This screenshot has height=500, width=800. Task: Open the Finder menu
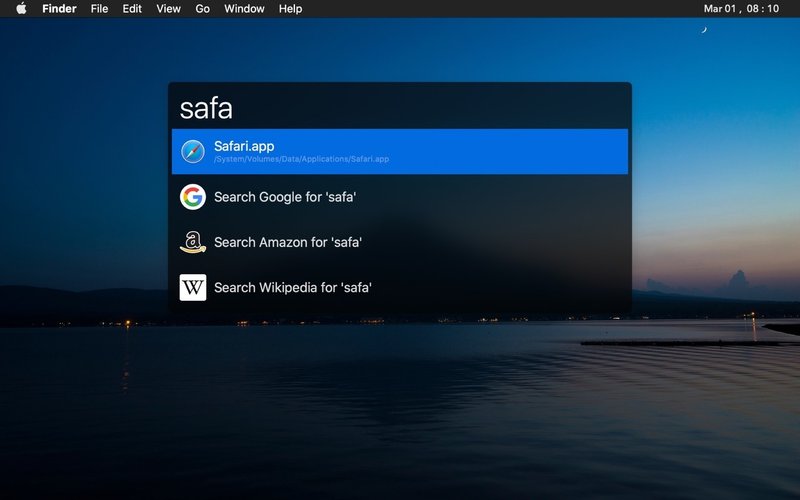pos(59,9)
